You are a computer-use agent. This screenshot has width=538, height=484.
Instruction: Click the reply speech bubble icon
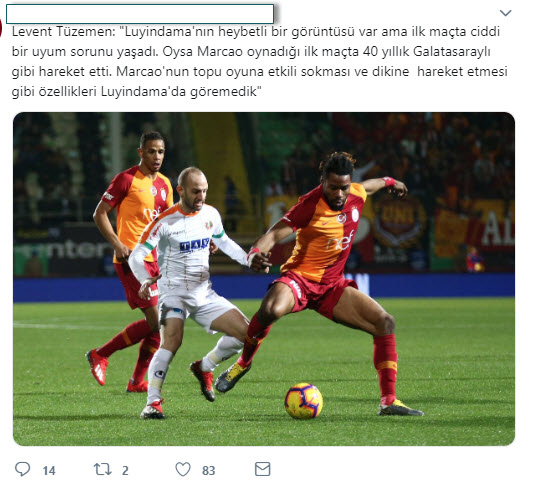(23, 469)
